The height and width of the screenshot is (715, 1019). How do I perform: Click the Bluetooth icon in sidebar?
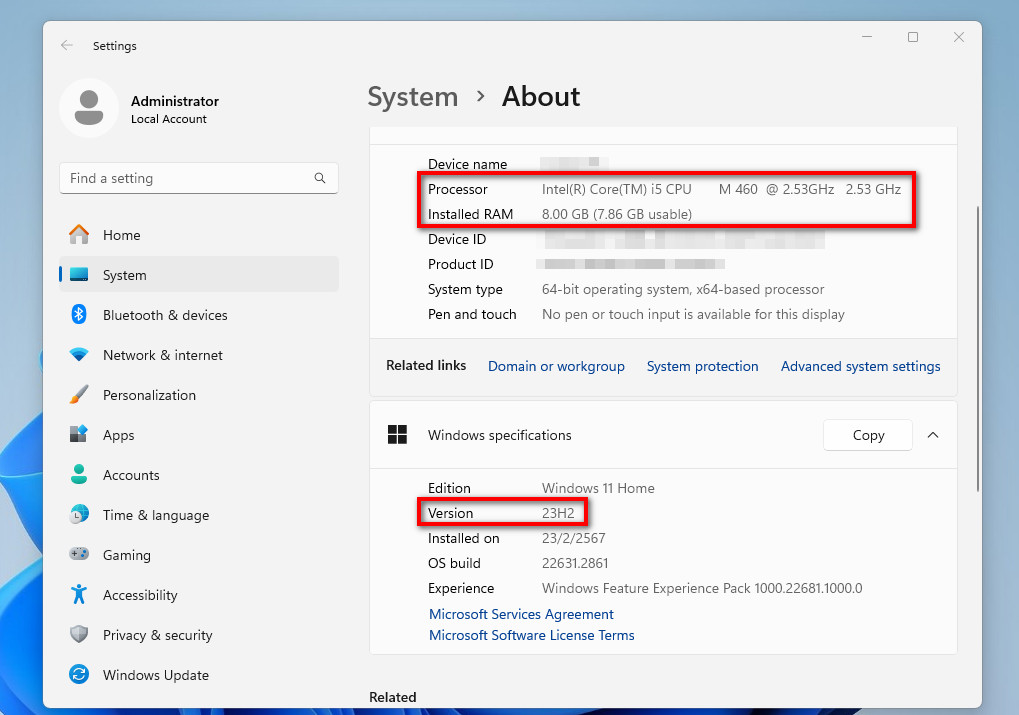pyautogui.click(x=79, y=315)
